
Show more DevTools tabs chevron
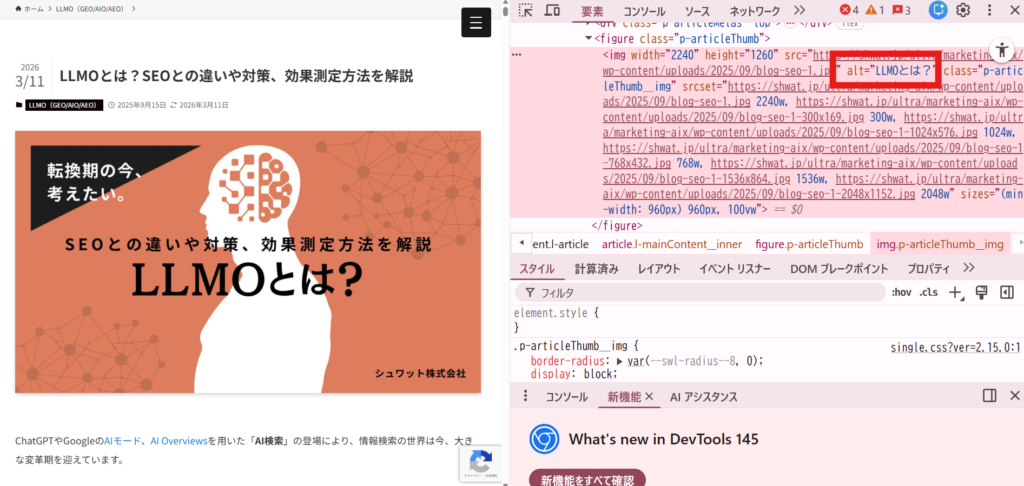click(799, 10)
